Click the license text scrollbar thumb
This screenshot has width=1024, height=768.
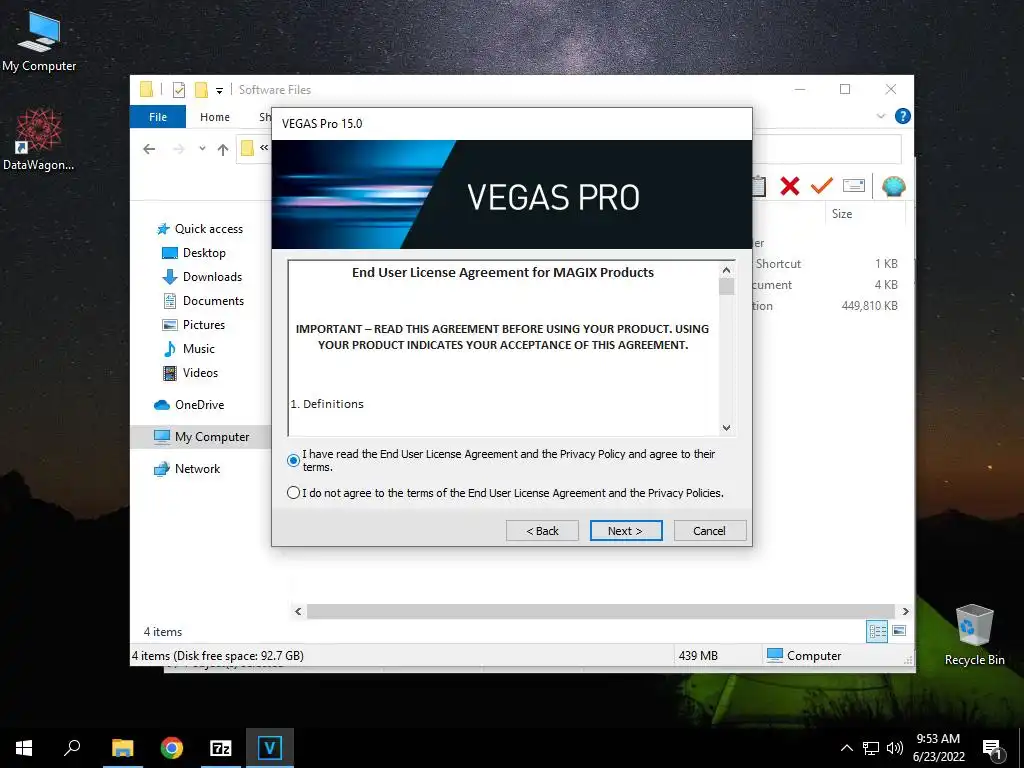tap(726, 287)
